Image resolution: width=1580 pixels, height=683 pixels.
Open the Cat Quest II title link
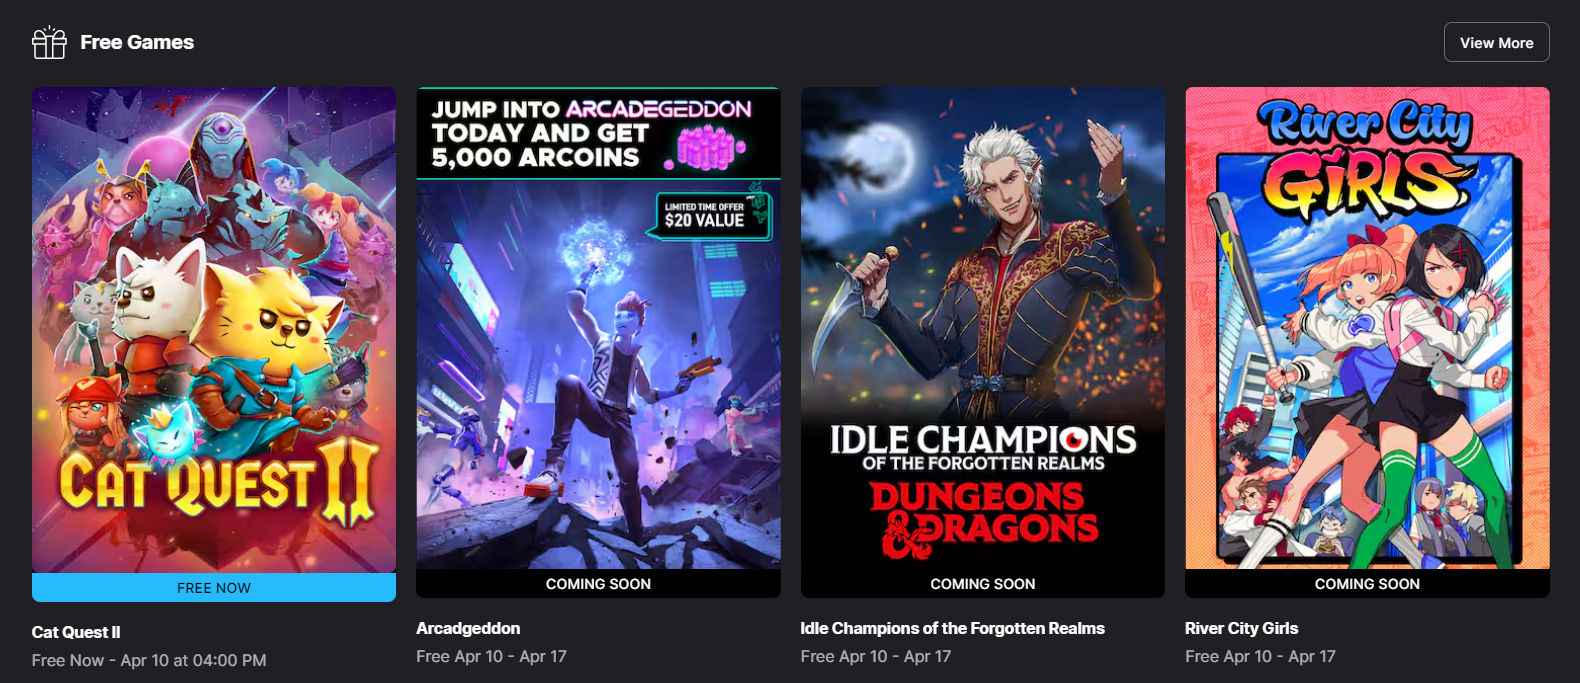tap(76, 632)
